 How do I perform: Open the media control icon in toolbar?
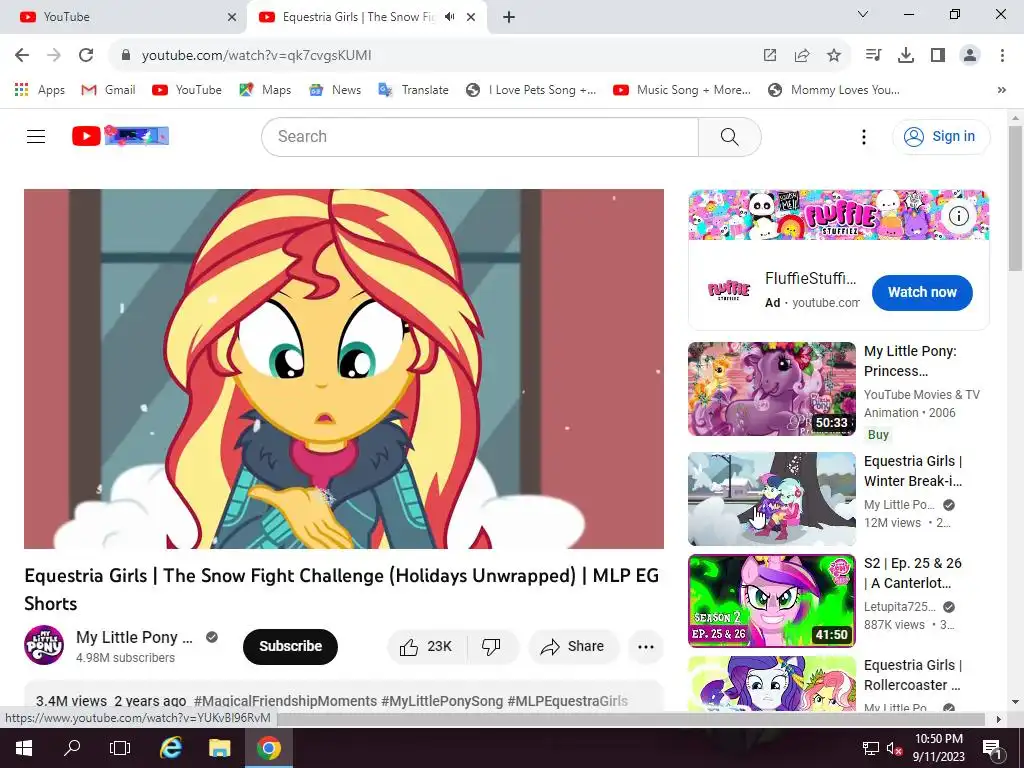click(x=873, y=56)
